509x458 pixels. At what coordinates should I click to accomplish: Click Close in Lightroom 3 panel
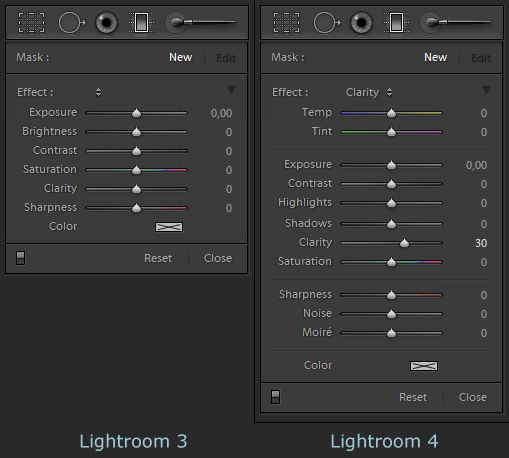coord(218,258)
